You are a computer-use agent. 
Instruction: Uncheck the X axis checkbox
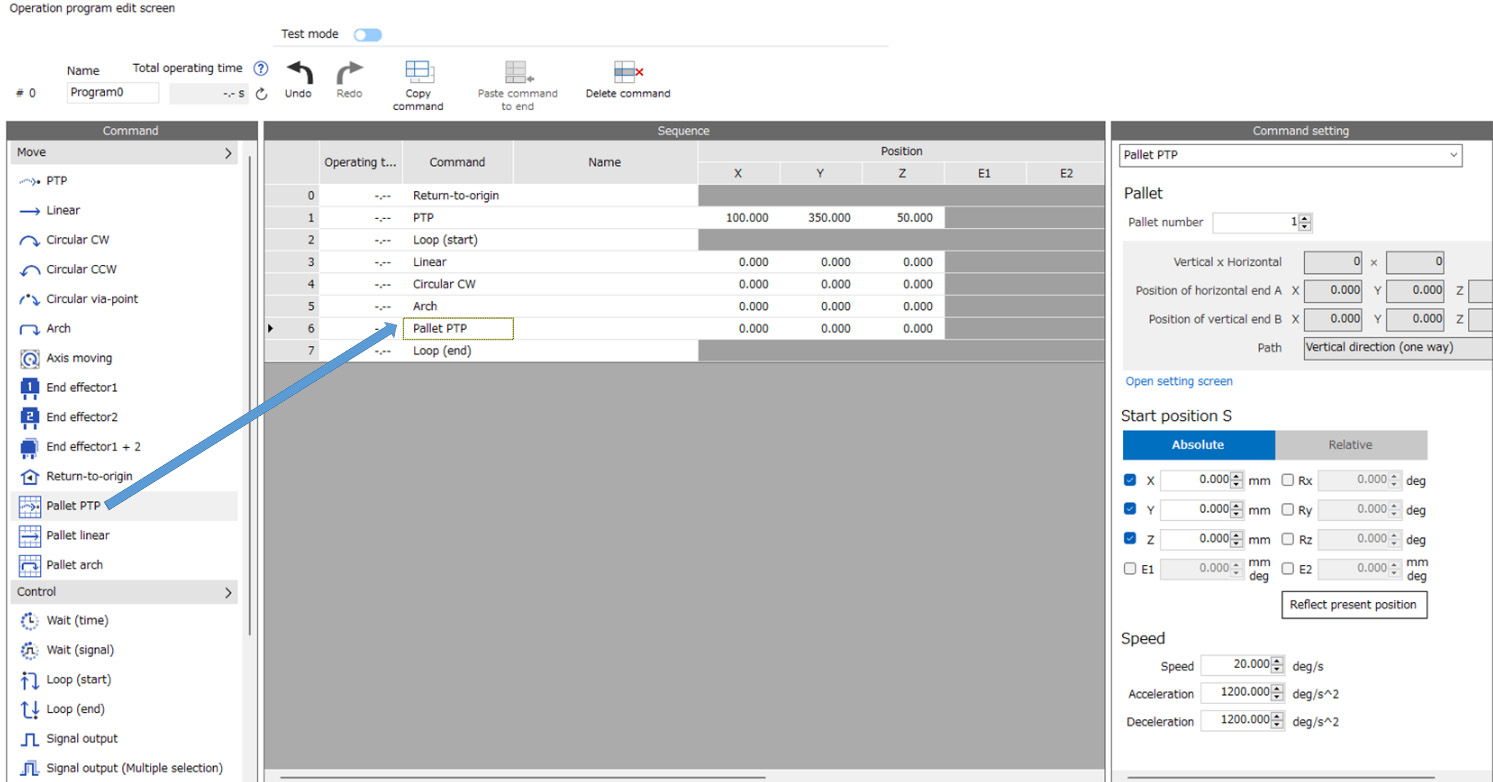tap(1130, 480)
